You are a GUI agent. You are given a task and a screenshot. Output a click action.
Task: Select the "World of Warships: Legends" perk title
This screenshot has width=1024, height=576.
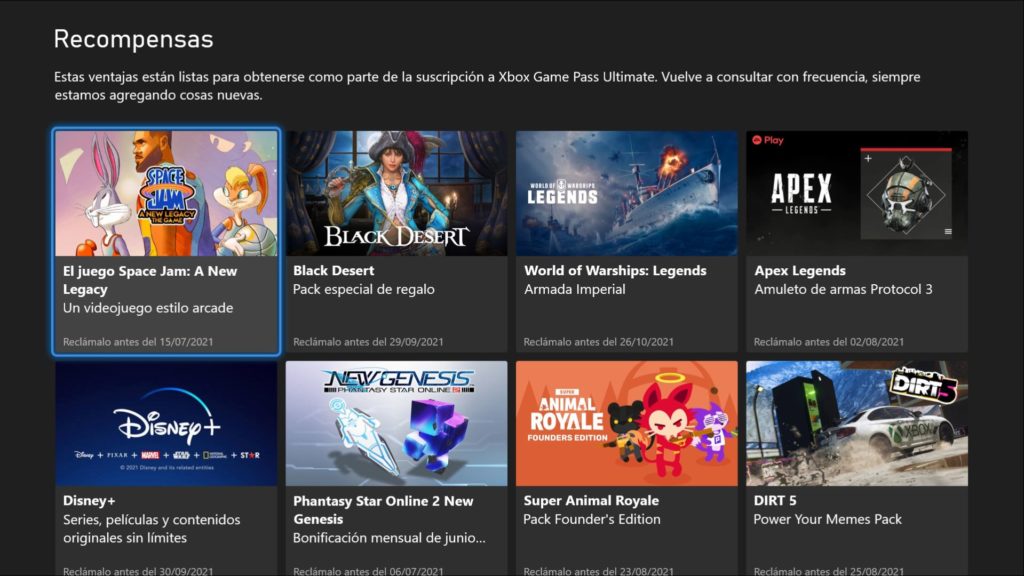click(x=615, y=270)
